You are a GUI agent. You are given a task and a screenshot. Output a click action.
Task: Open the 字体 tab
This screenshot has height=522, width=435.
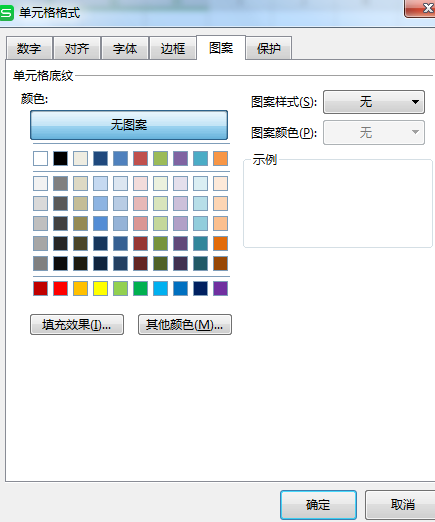[x=125, y=49]
